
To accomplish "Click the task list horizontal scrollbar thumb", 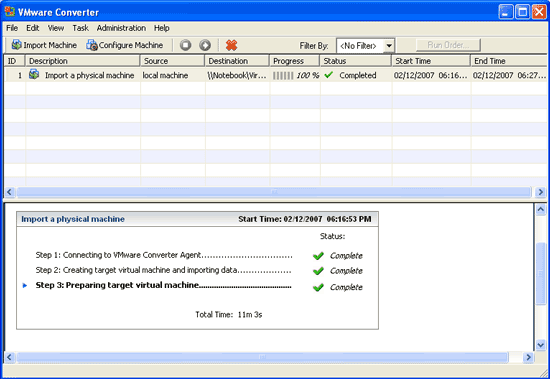I will [274, 192].
